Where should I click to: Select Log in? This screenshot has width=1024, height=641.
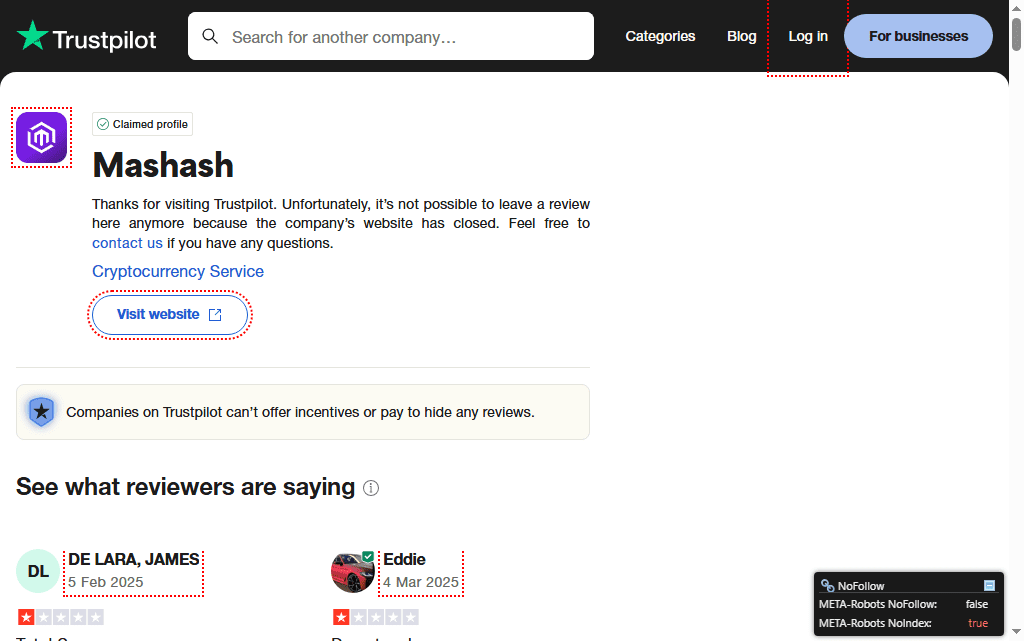pyautogui.click(x=808, y=37)
